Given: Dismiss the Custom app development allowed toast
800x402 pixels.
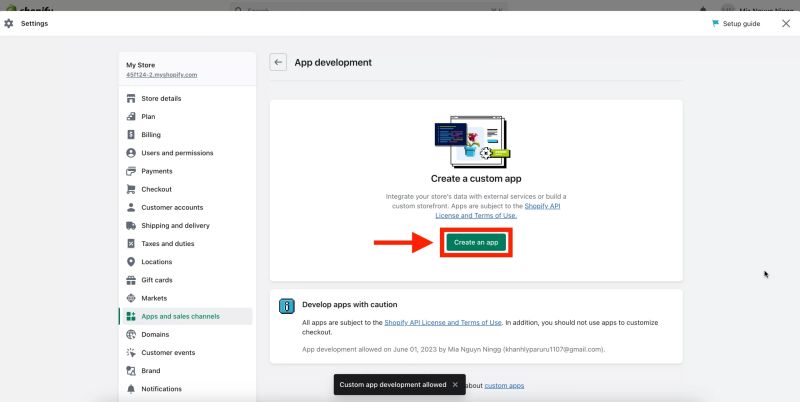Looking at the screenshot, I should tap(455, 385).
